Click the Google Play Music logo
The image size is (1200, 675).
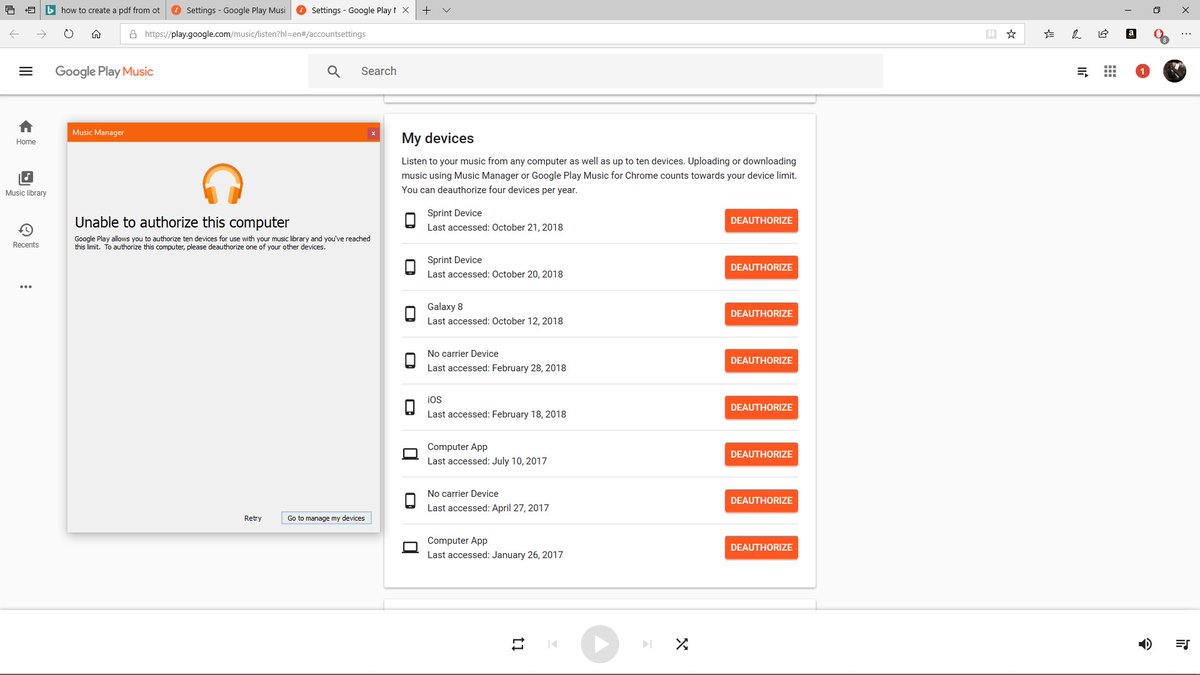point(104,71)
